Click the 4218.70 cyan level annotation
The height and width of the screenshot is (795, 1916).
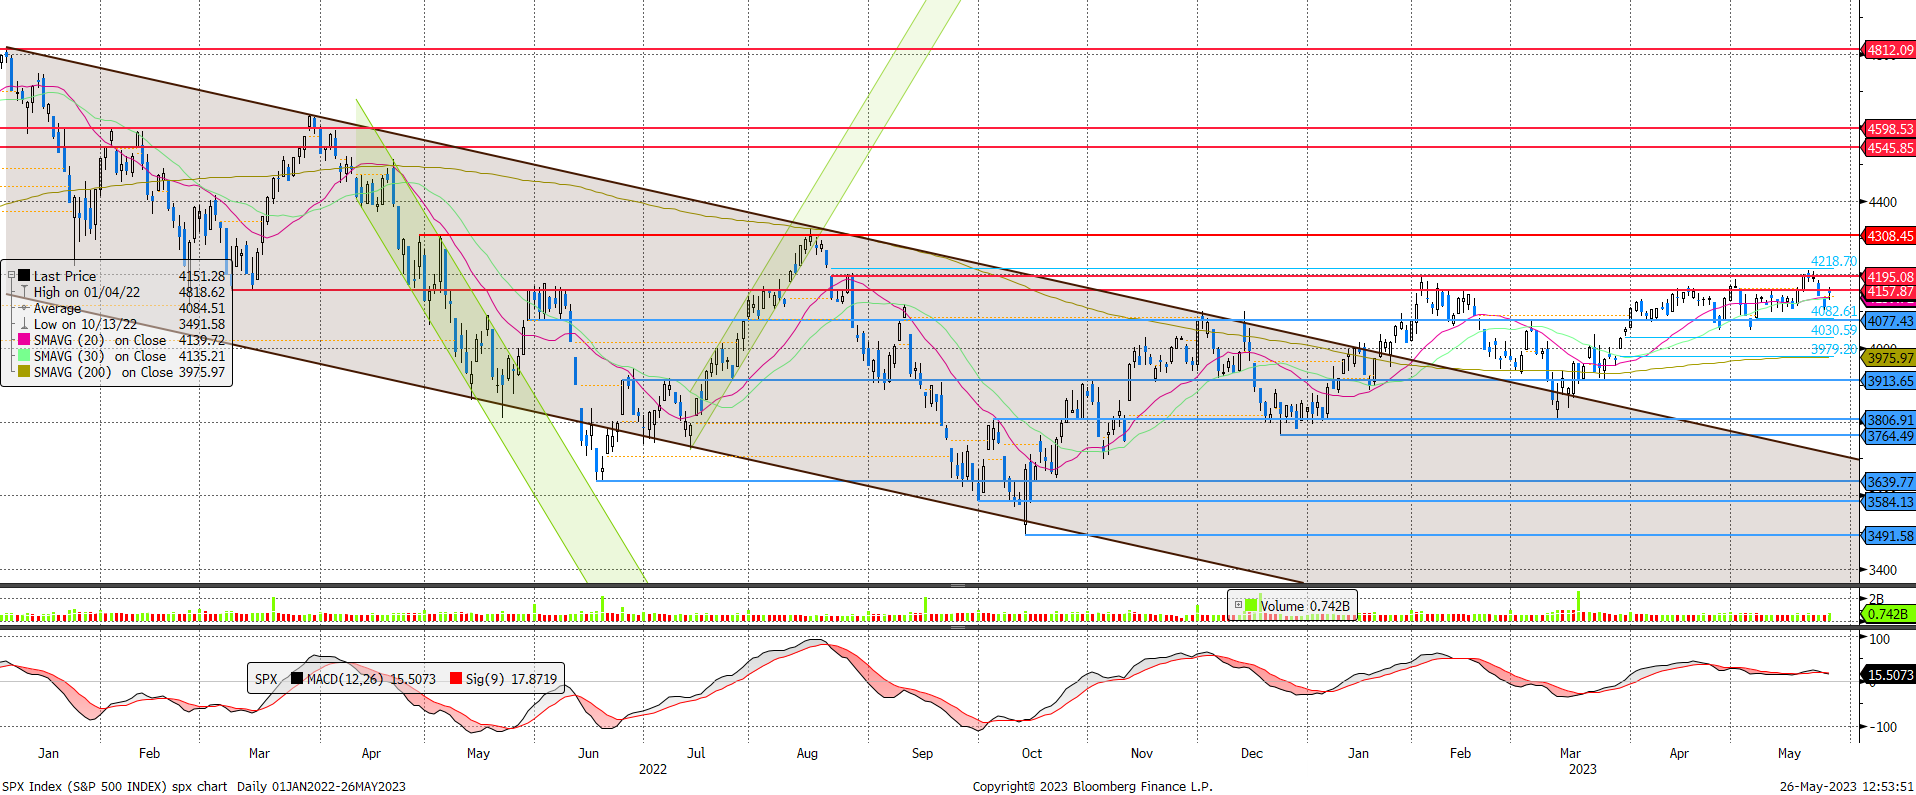(1833, 261)
